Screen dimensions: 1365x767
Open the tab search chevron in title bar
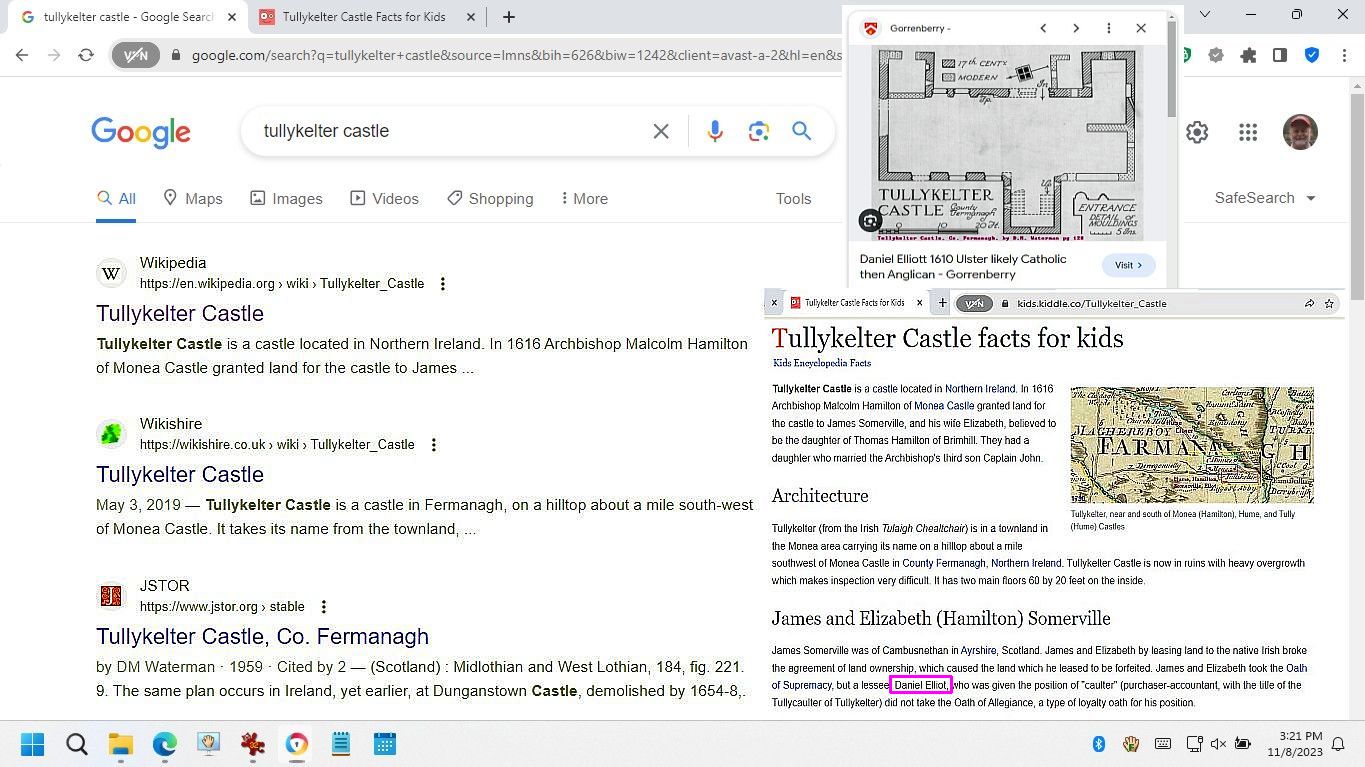[x=1204, y=14]
